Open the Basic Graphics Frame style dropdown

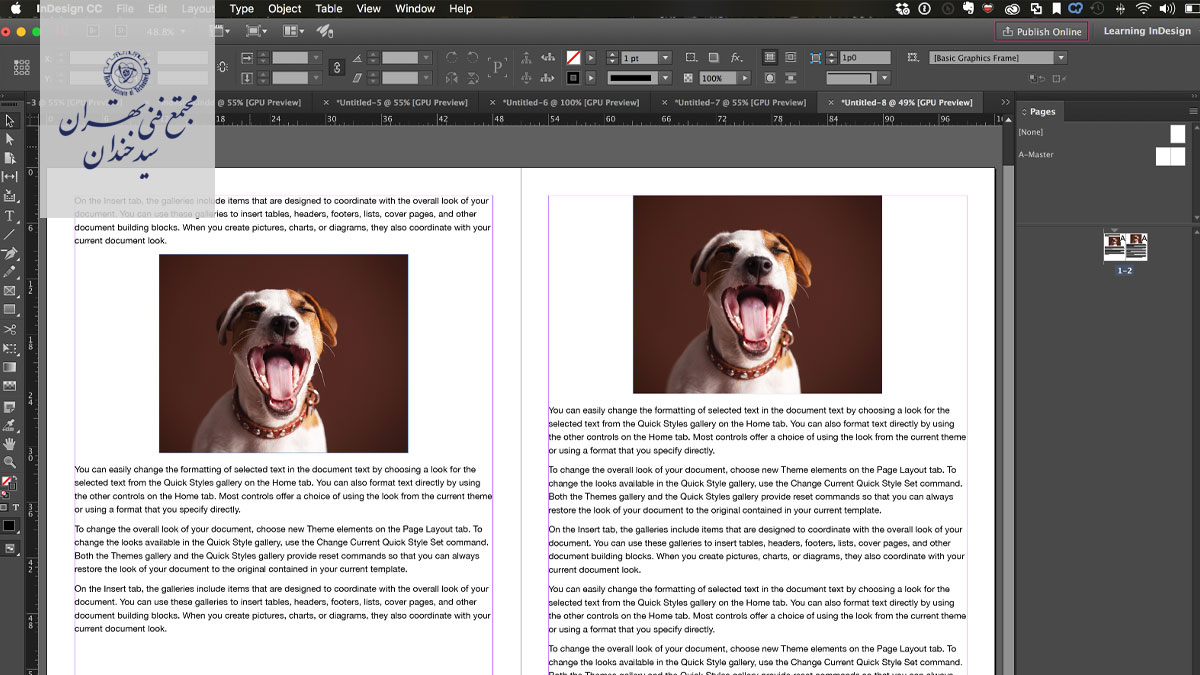(1061, 58)
